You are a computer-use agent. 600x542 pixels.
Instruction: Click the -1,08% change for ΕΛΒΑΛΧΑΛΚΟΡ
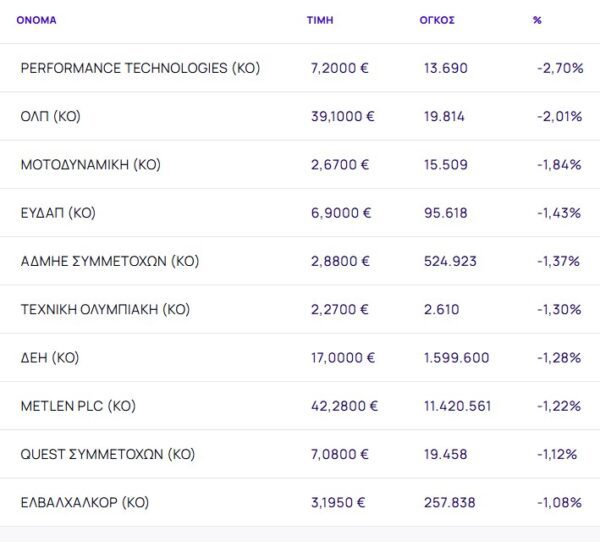click(x=559, y=502)
